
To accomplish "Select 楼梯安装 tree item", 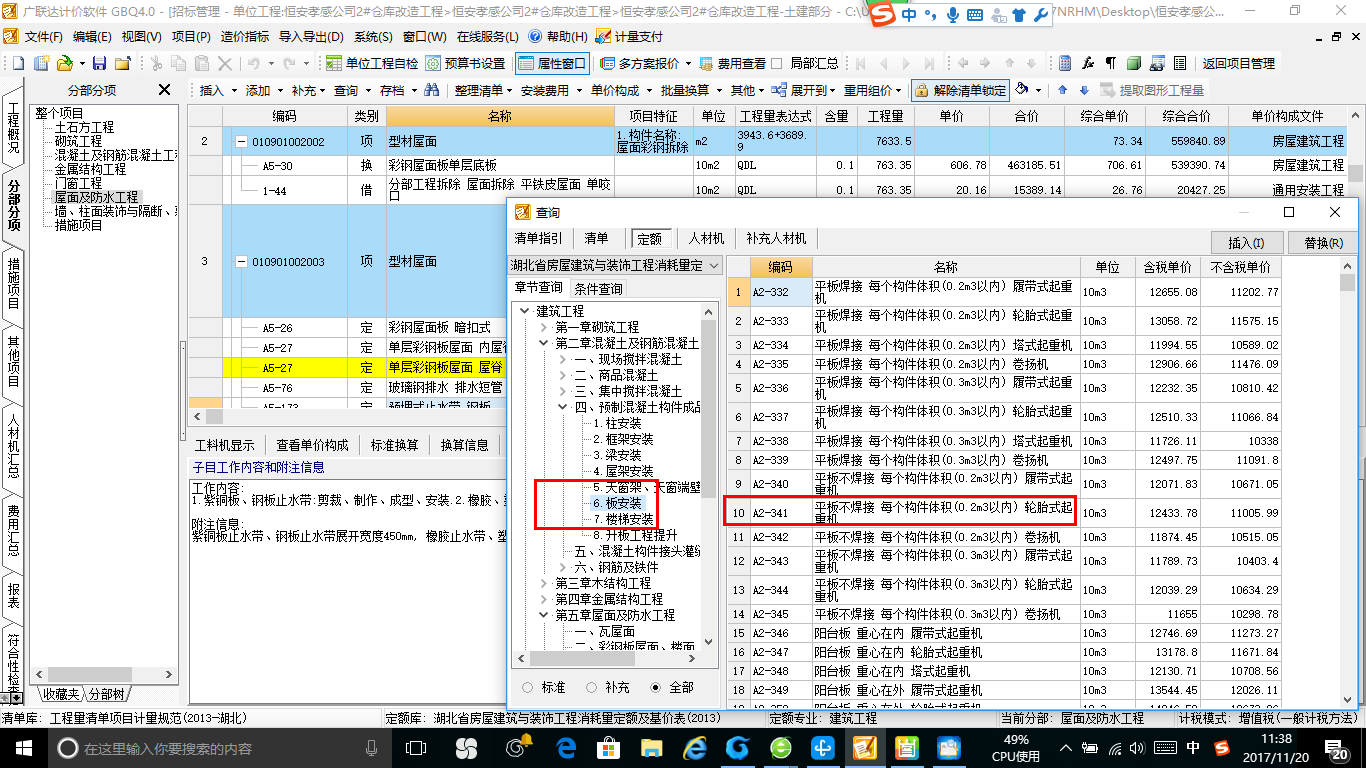I will point(623,519).
